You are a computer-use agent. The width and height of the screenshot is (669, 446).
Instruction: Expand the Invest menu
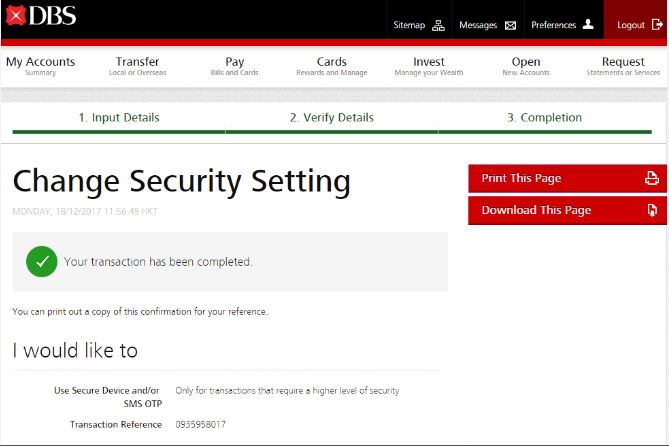[x=429, y=66]
